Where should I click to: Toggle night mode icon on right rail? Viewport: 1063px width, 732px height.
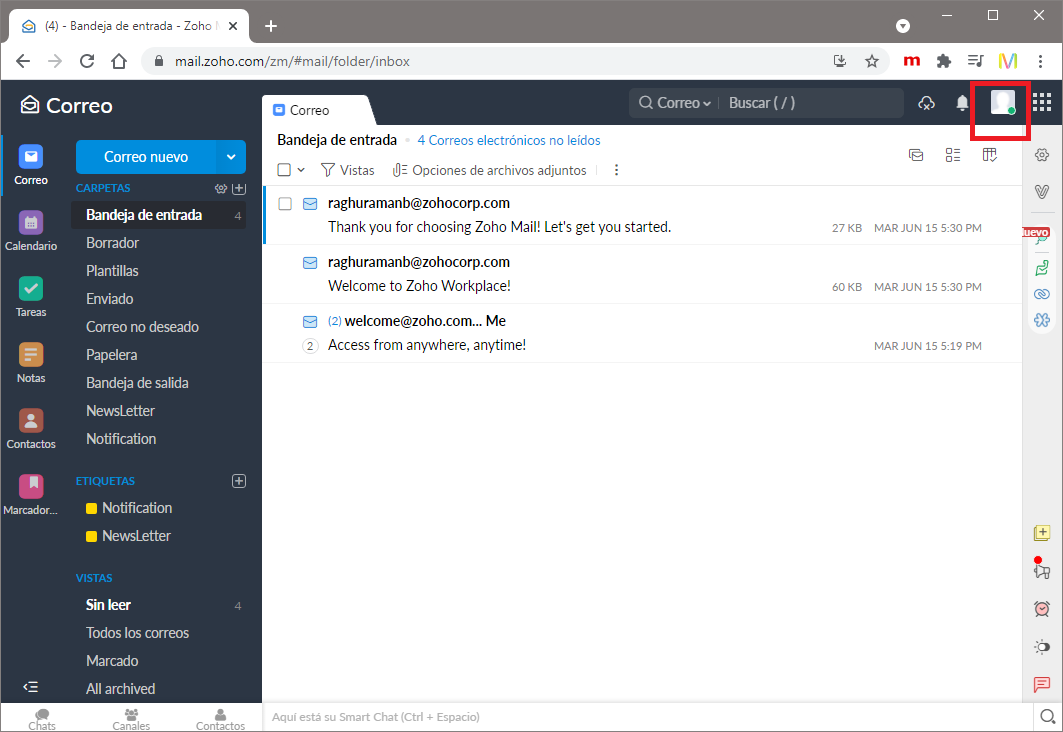[x=1042, y=647]
